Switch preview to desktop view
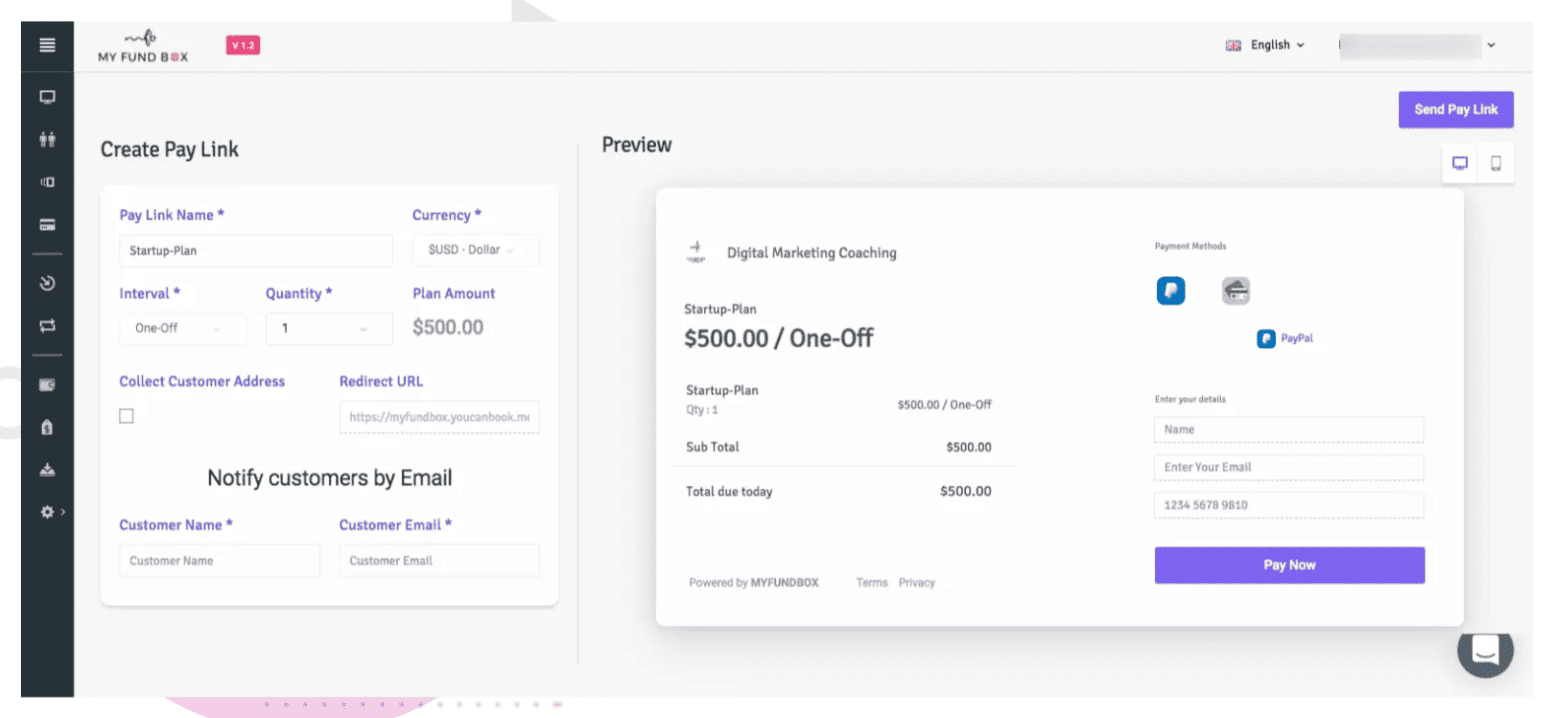1554x718 pixels. [x=1459, y=164]
